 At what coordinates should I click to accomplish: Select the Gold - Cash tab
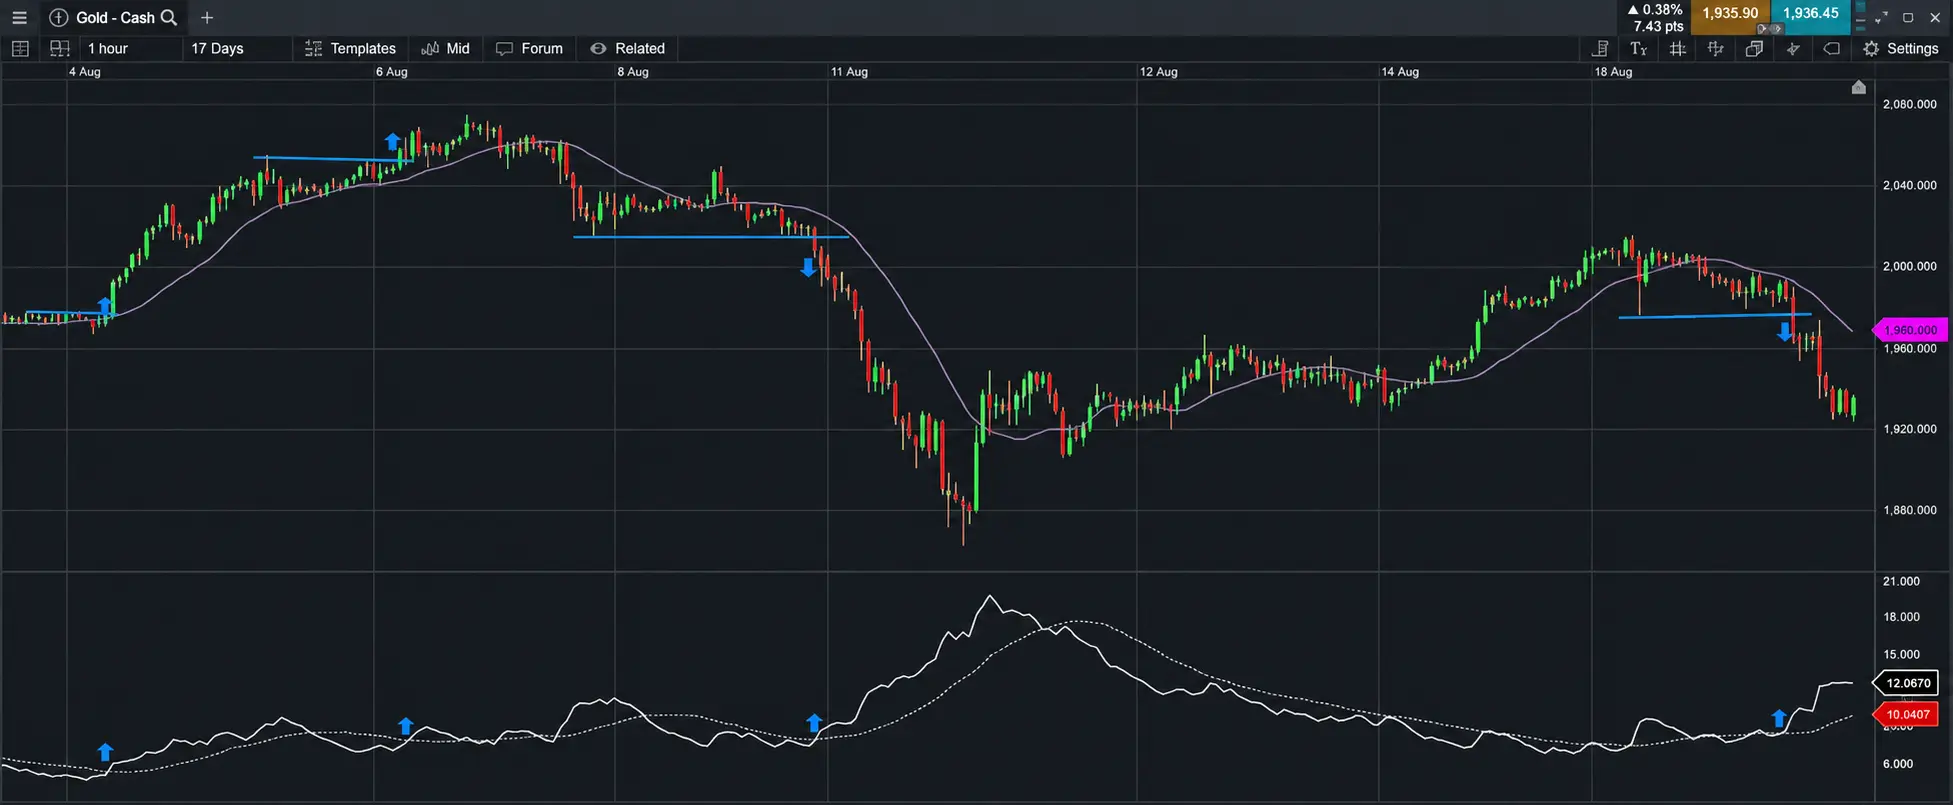coord(115,18)
